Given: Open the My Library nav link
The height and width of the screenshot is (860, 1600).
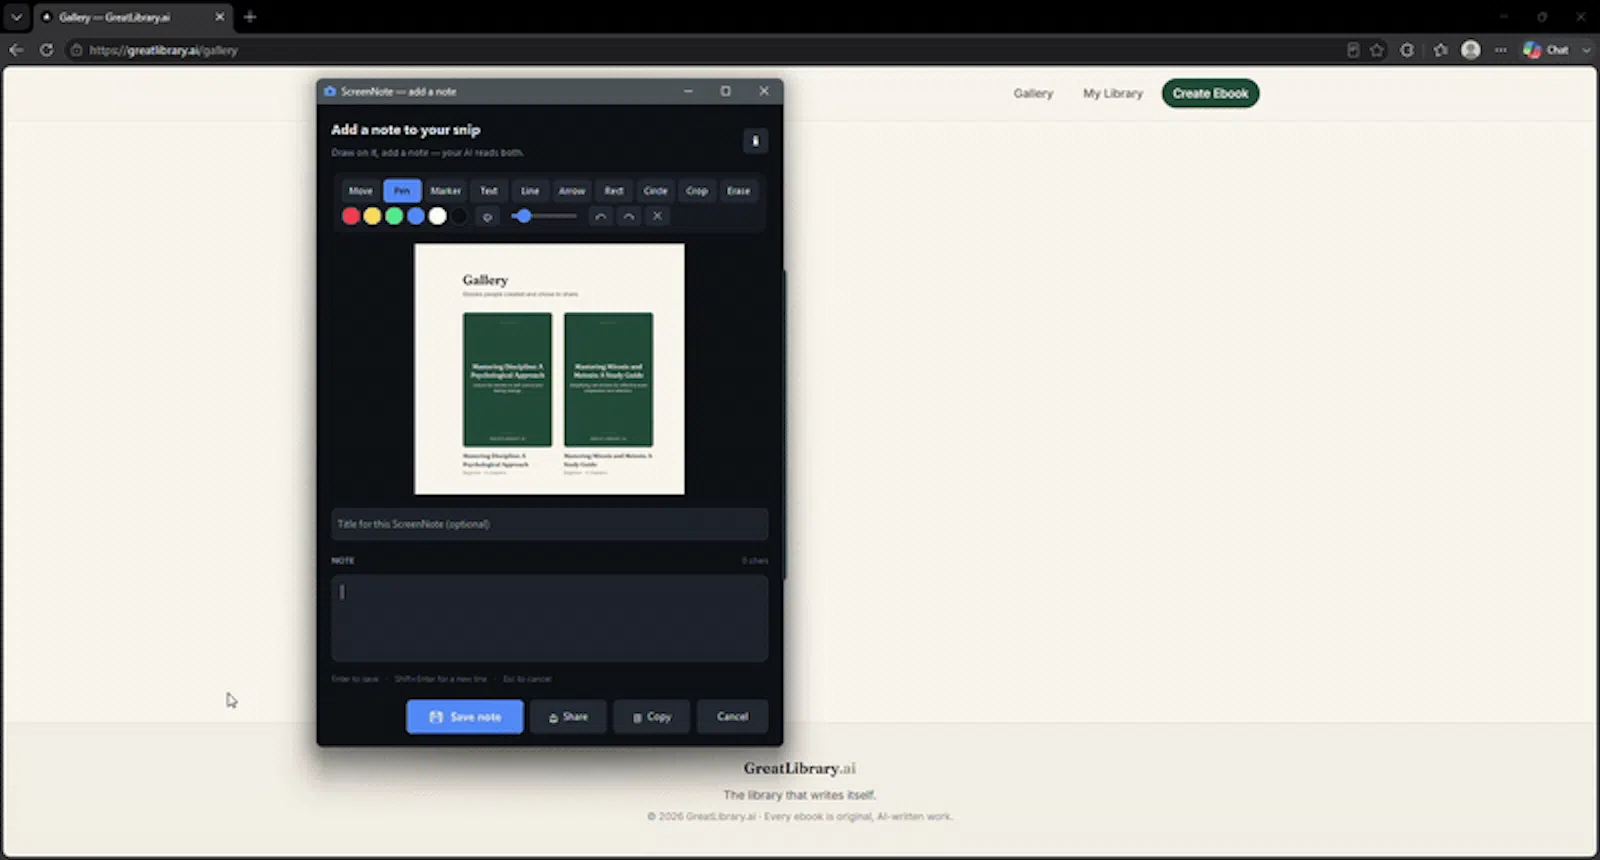Looking at the screenshot, I should 1113,93.
